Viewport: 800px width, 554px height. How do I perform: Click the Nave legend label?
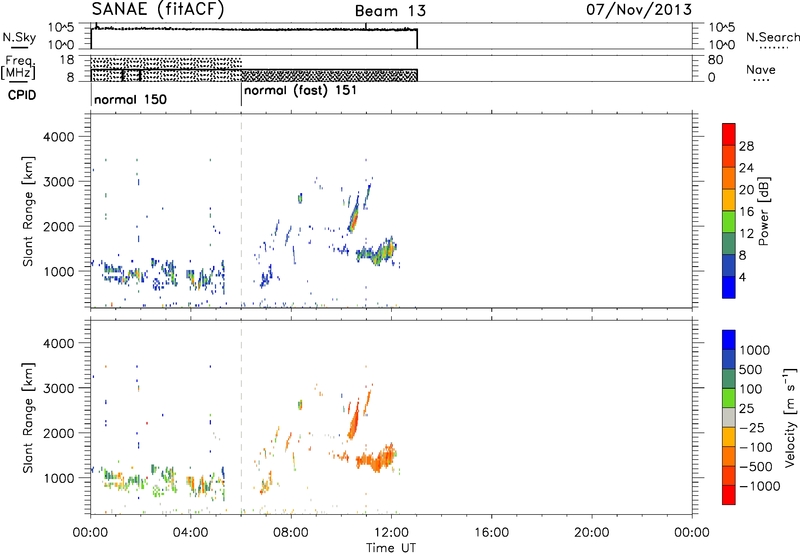(x=761, y=70)
